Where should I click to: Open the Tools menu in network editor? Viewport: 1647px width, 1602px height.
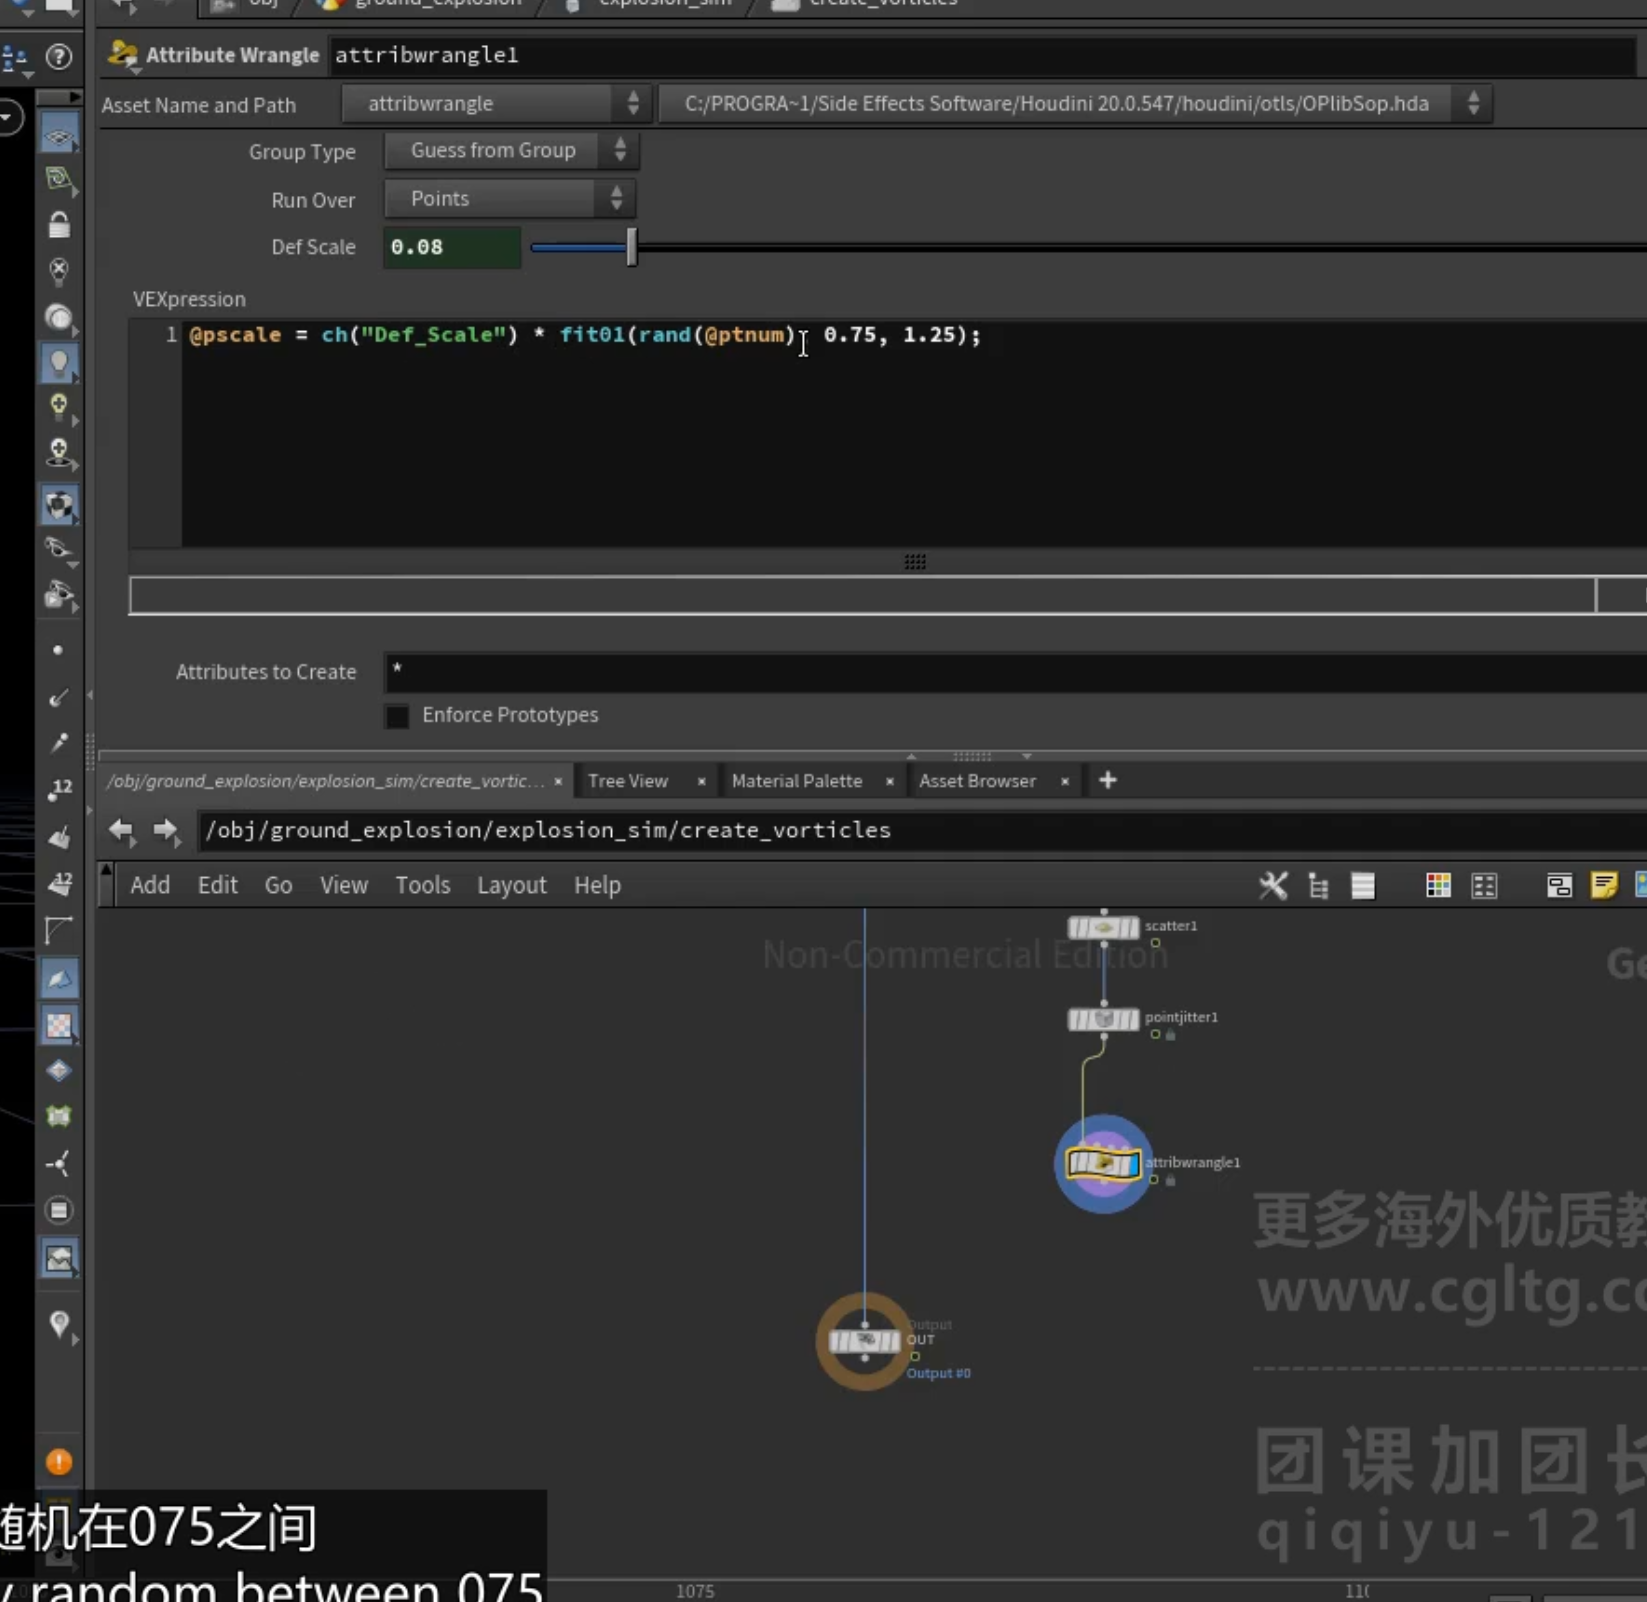pyautogui.click(x=423, y=885)
